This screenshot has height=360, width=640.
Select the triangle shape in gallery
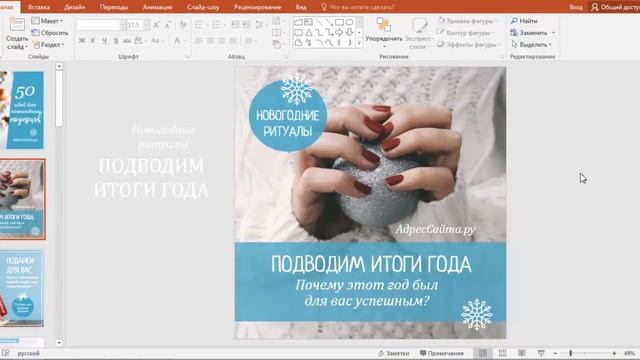pyautogui.click(x=309, y=32)
